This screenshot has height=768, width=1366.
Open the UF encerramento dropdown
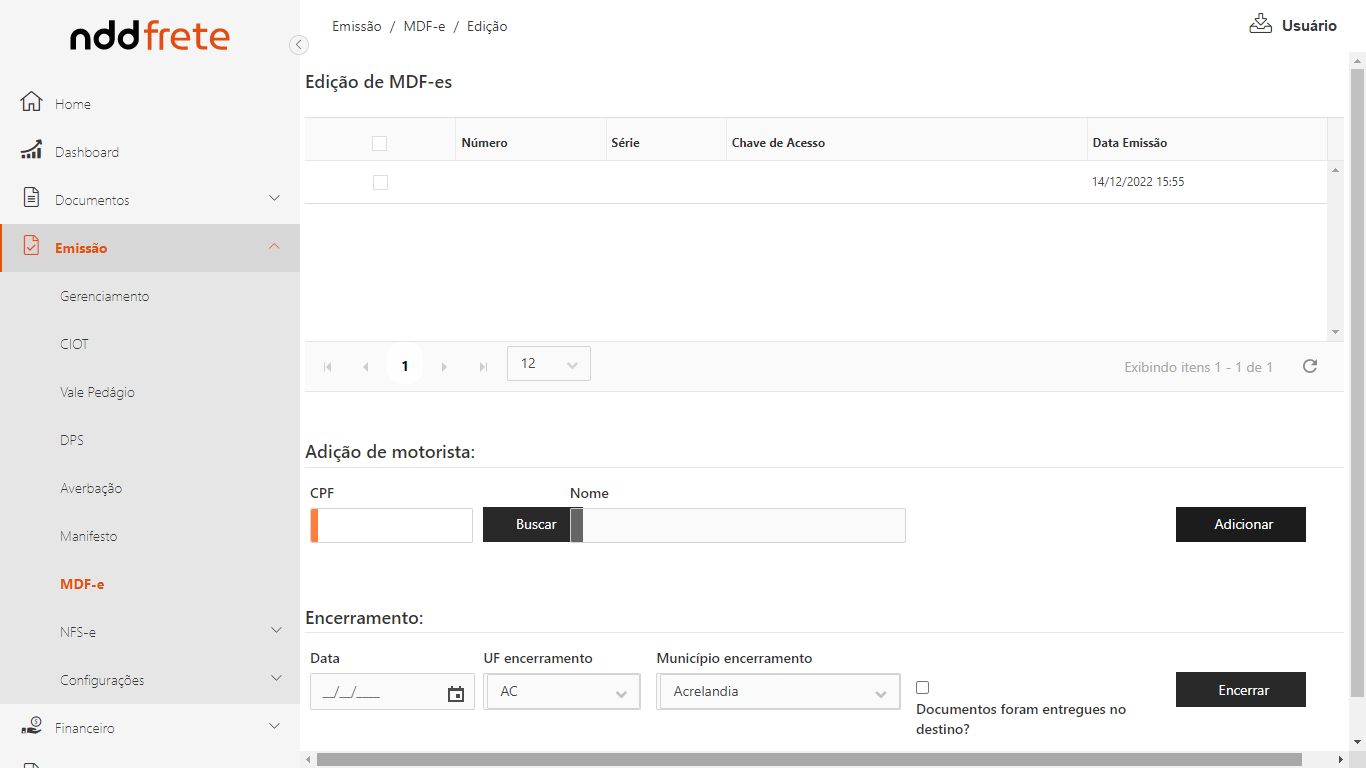pos(562,692)
